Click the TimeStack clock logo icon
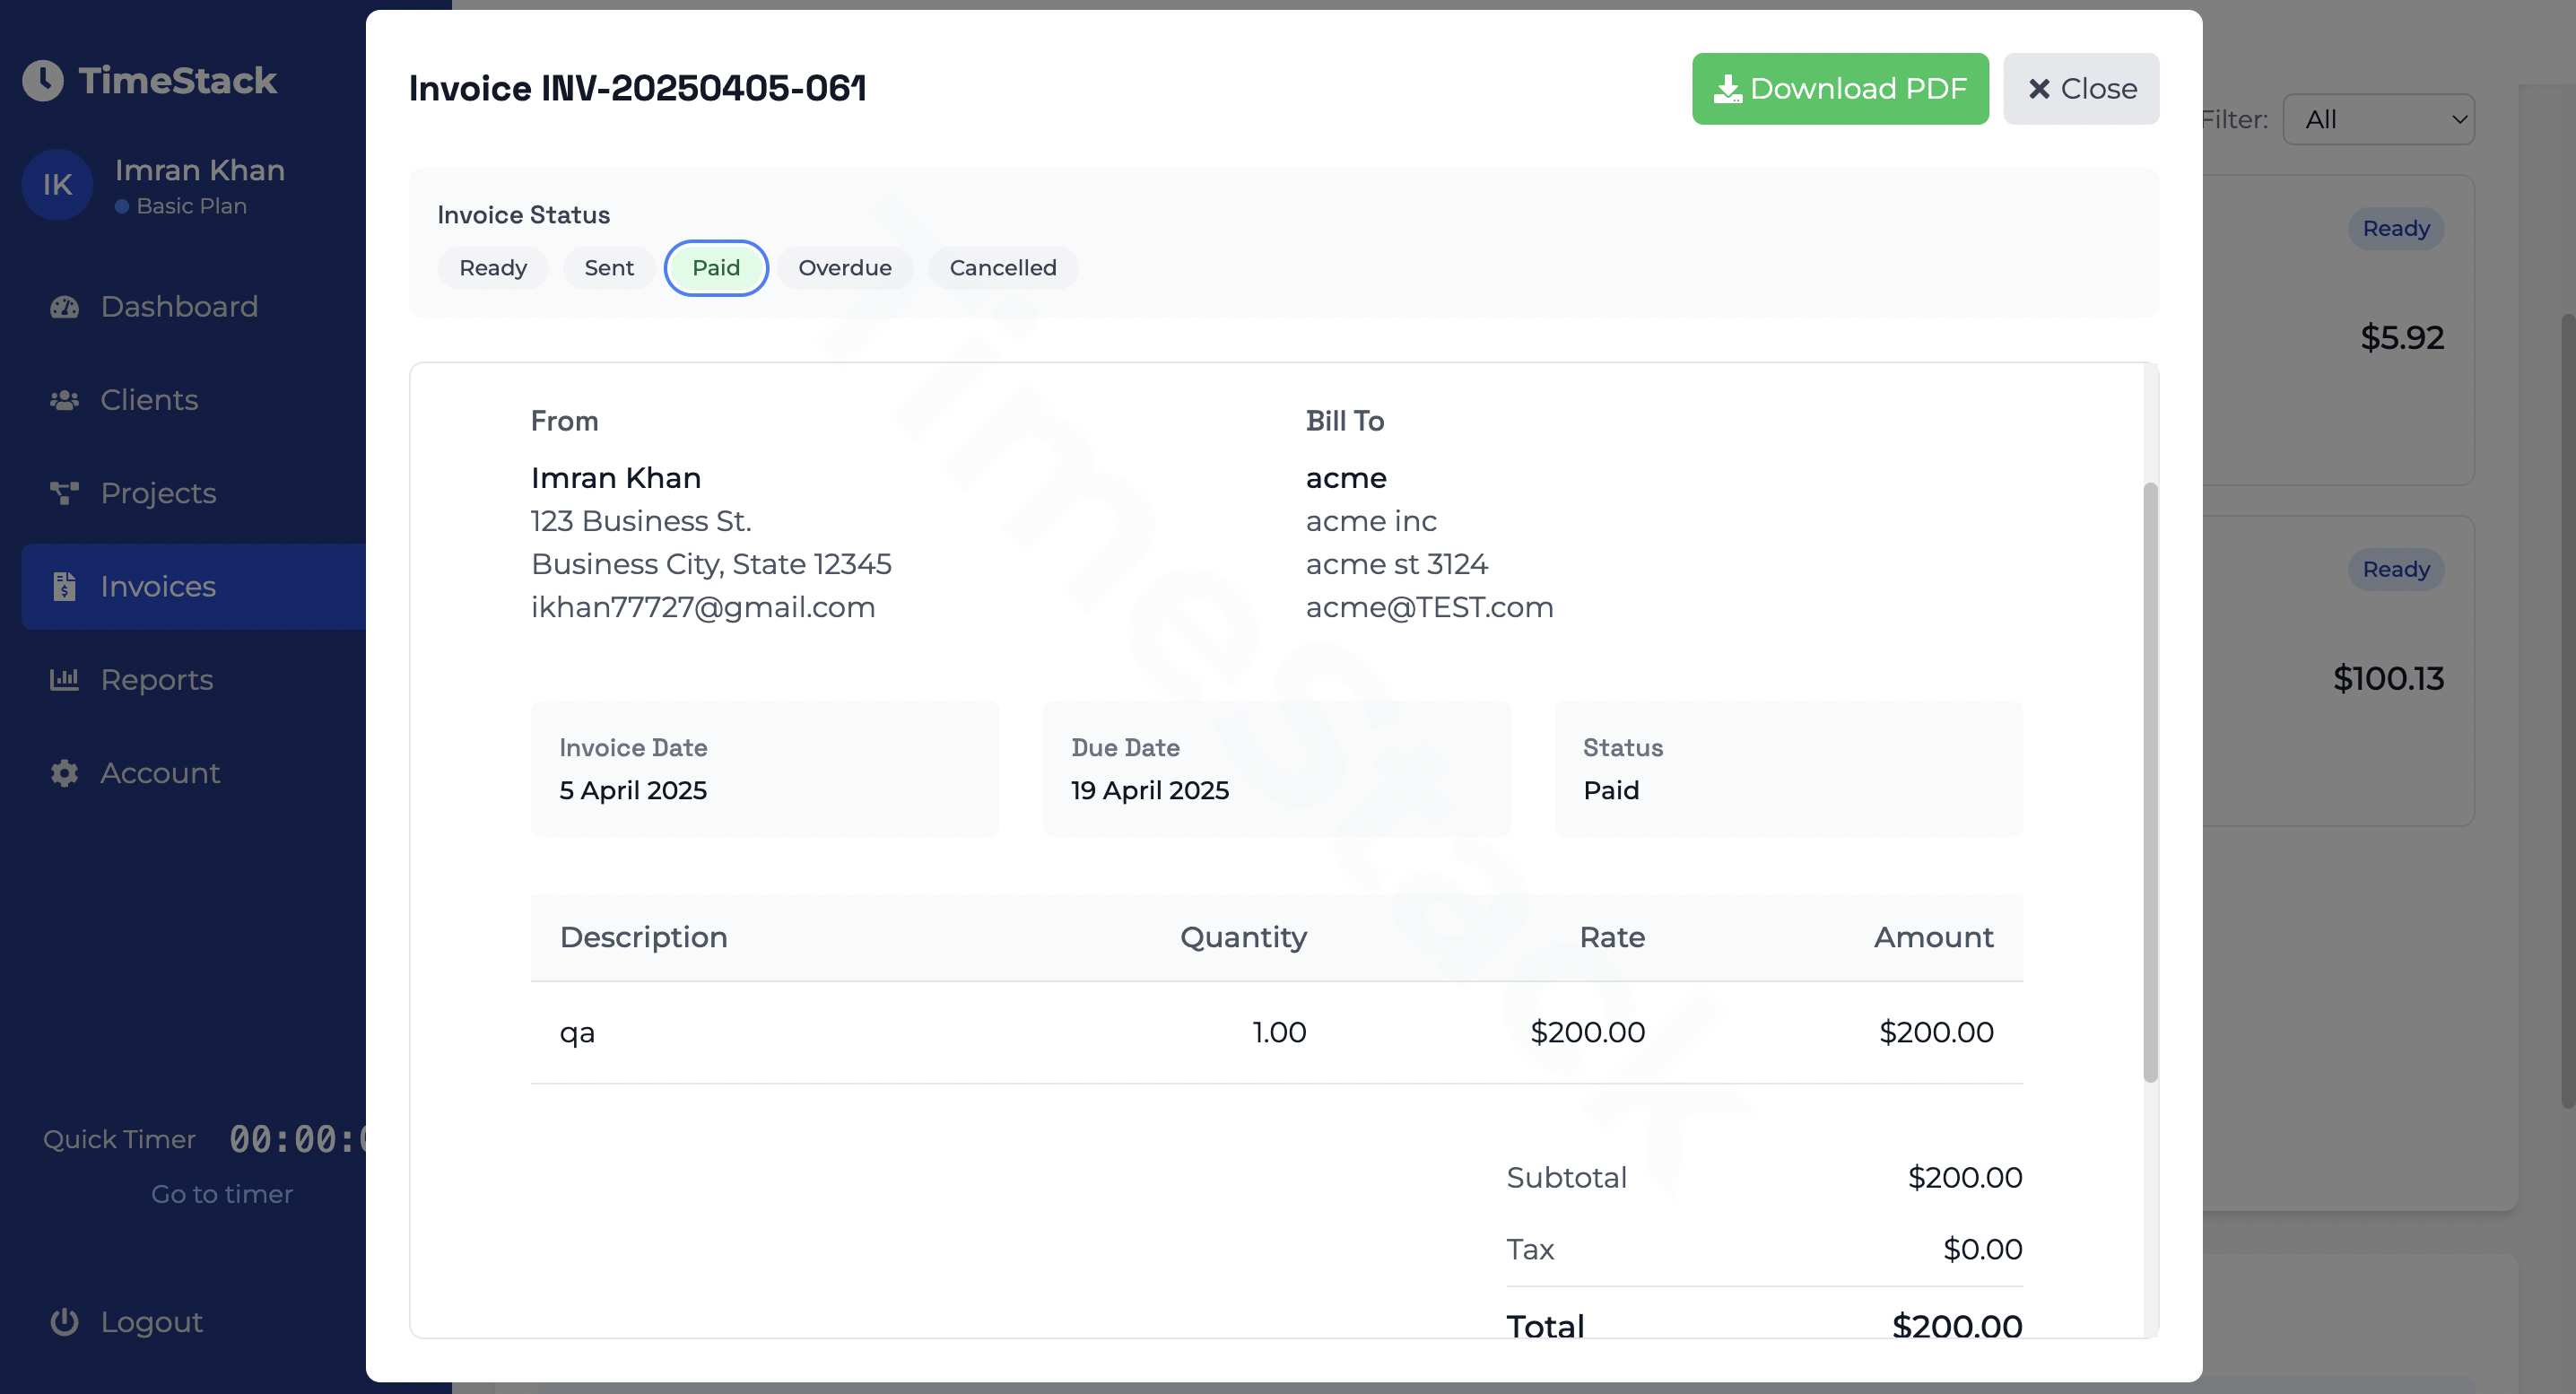This screenshot has height=1394, width=2576. tap(43, 81)
